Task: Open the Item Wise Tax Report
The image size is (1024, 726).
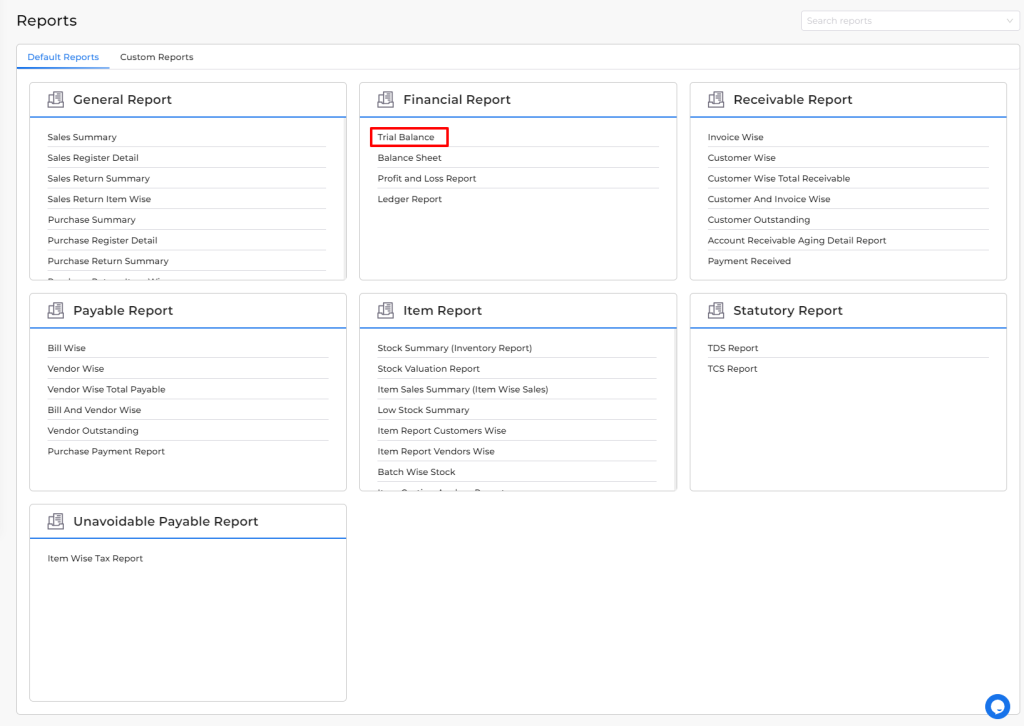Action: click(95, 558)
